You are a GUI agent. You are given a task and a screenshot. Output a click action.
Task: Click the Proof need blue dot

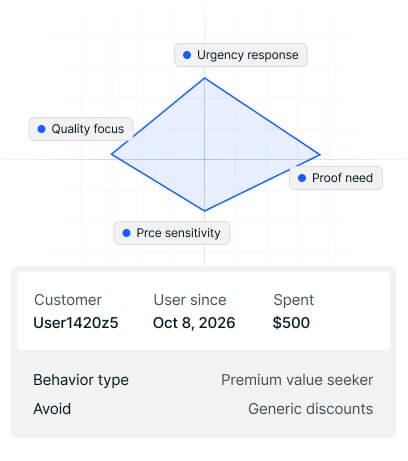click(302, 178)
